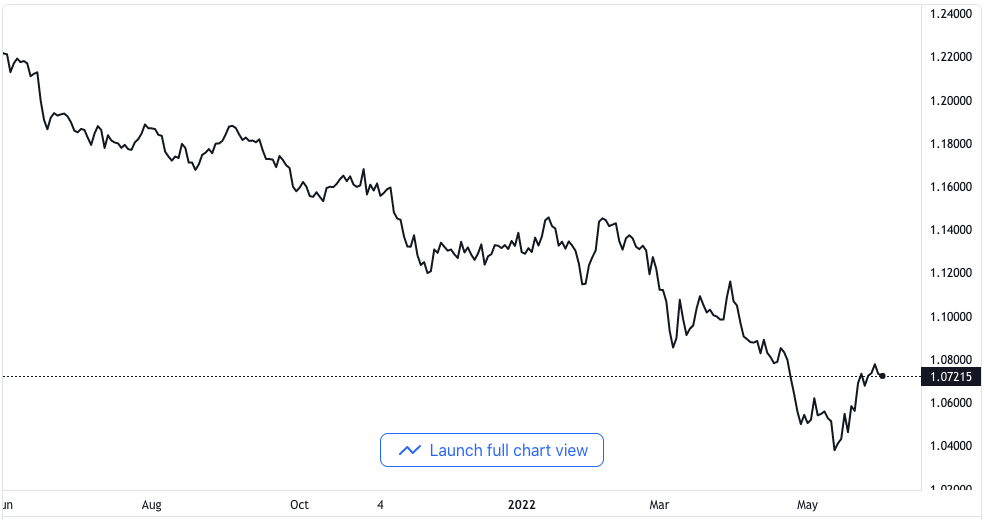
Task: Select the 1.06000 price scale label
Action: (950, 403)
